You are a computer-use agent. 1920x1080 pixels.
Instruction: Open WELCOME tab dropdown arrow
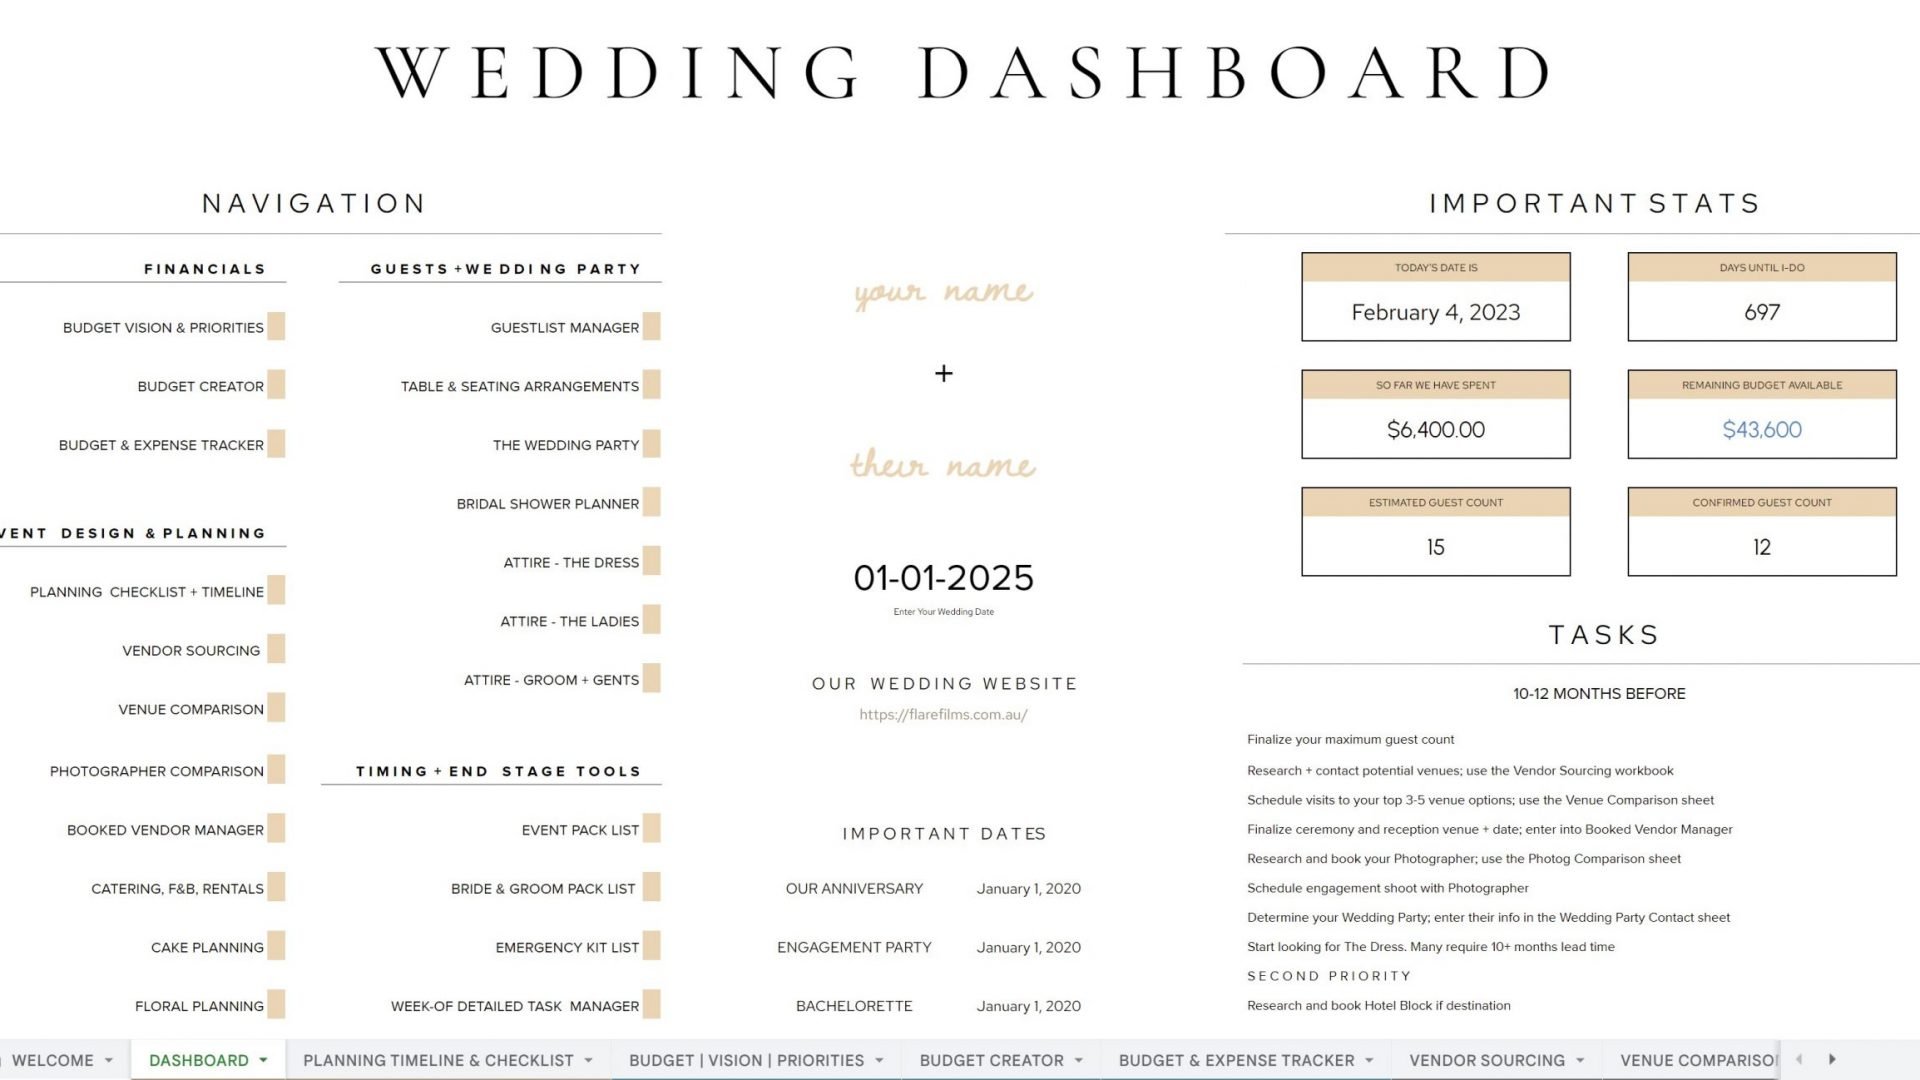click(x=108, y=1060)
